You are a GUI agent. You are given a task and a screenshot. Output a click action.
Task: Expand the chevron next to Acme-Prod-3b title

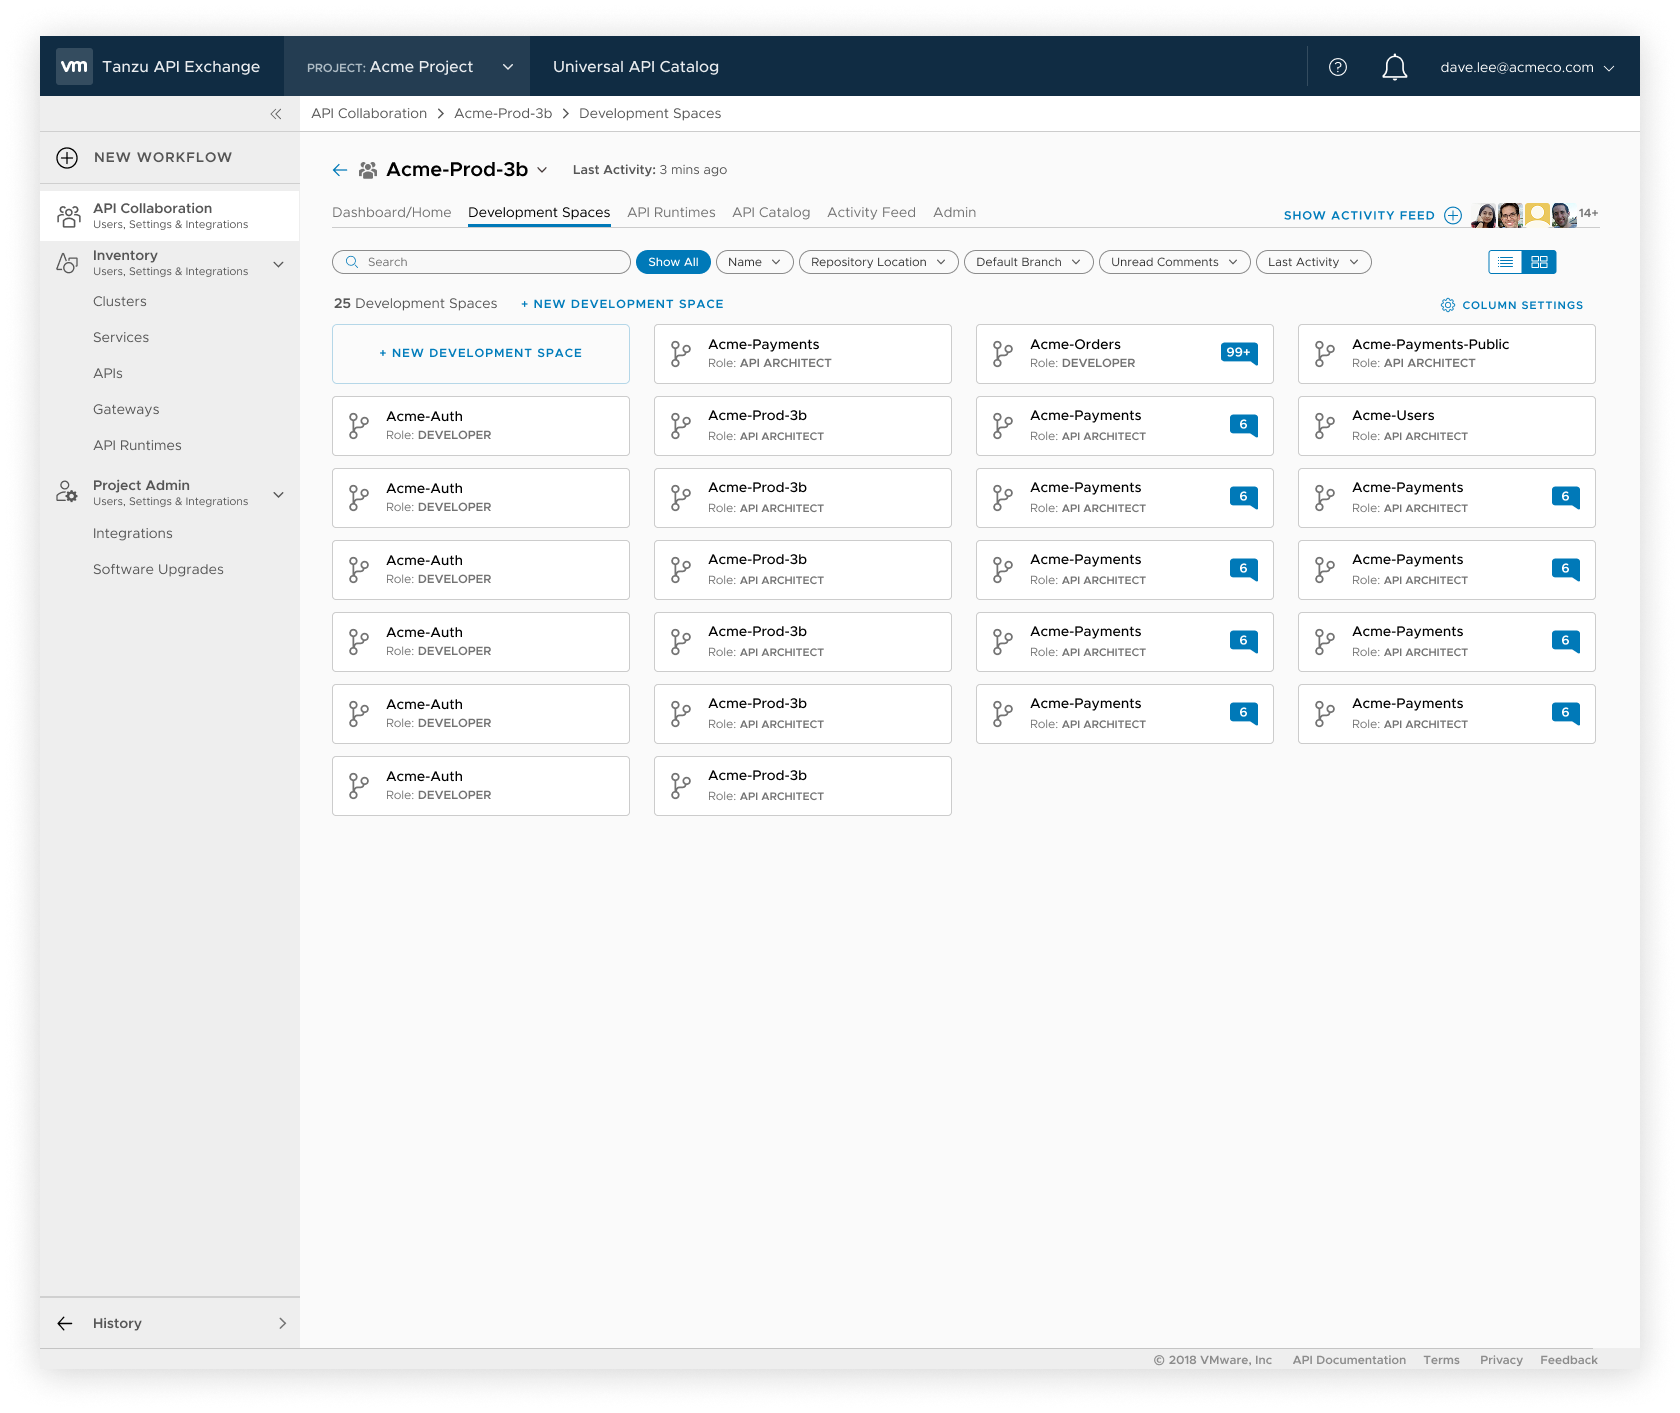542,170
